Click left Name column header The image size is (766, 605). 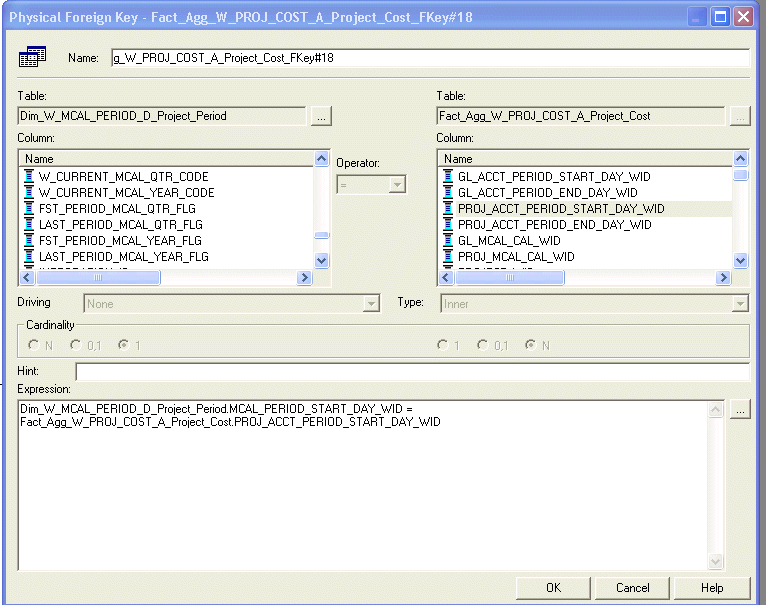167,159
